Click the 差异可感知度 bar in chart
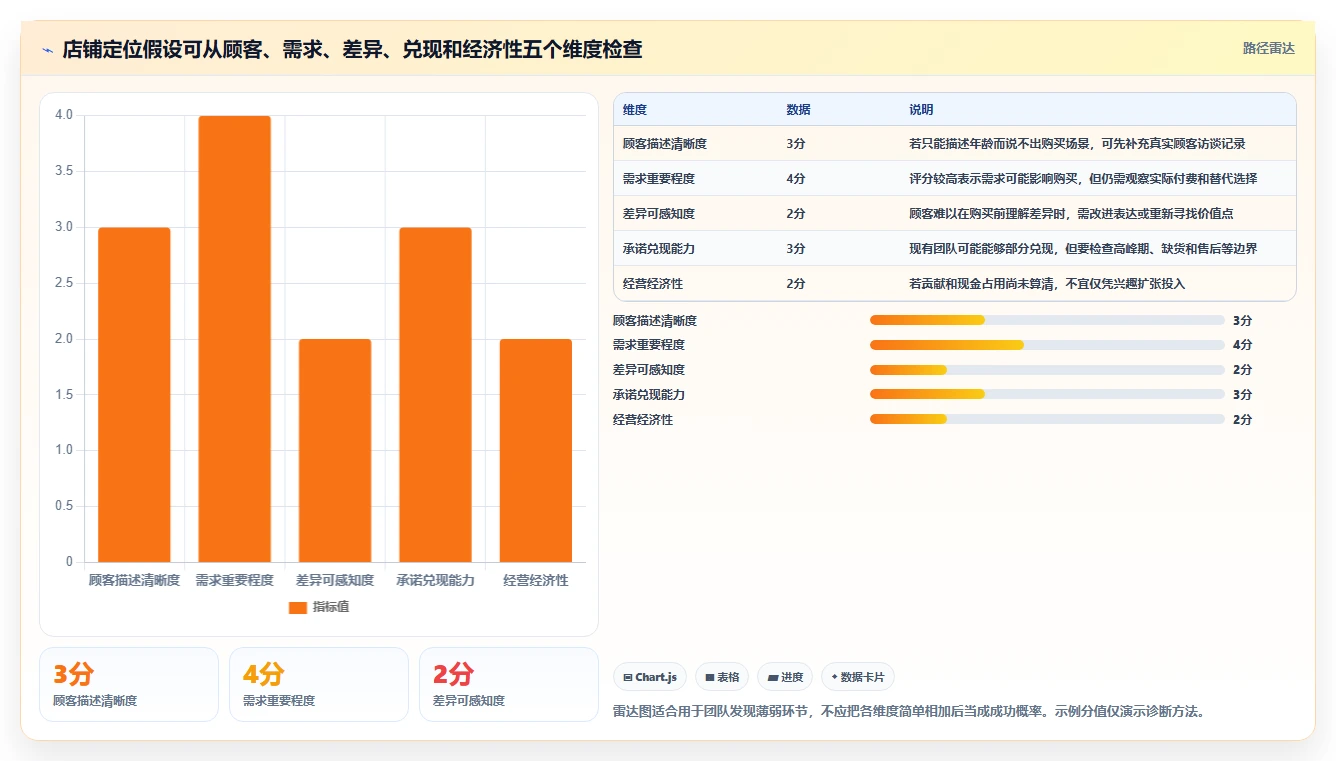This screenshot has height=761, width=1336. (335, 450)
